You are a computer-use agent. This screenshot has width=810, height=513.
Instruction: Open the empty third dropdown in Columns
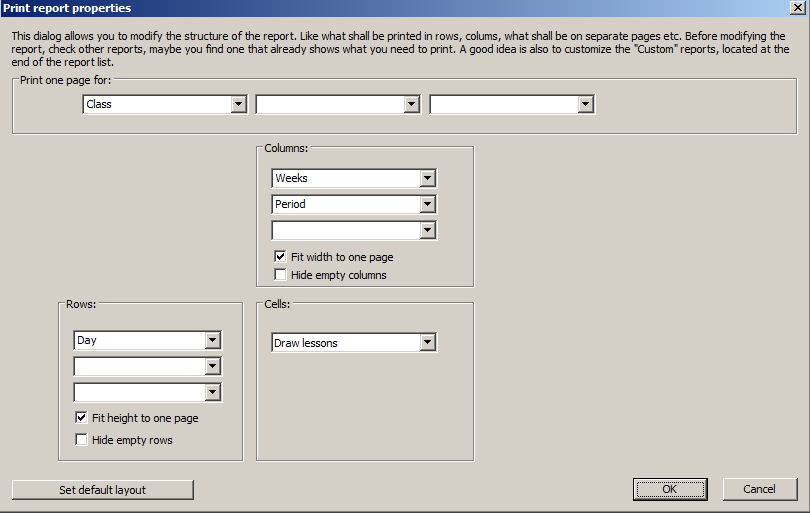pyautogui.click(x=428, y=230)
